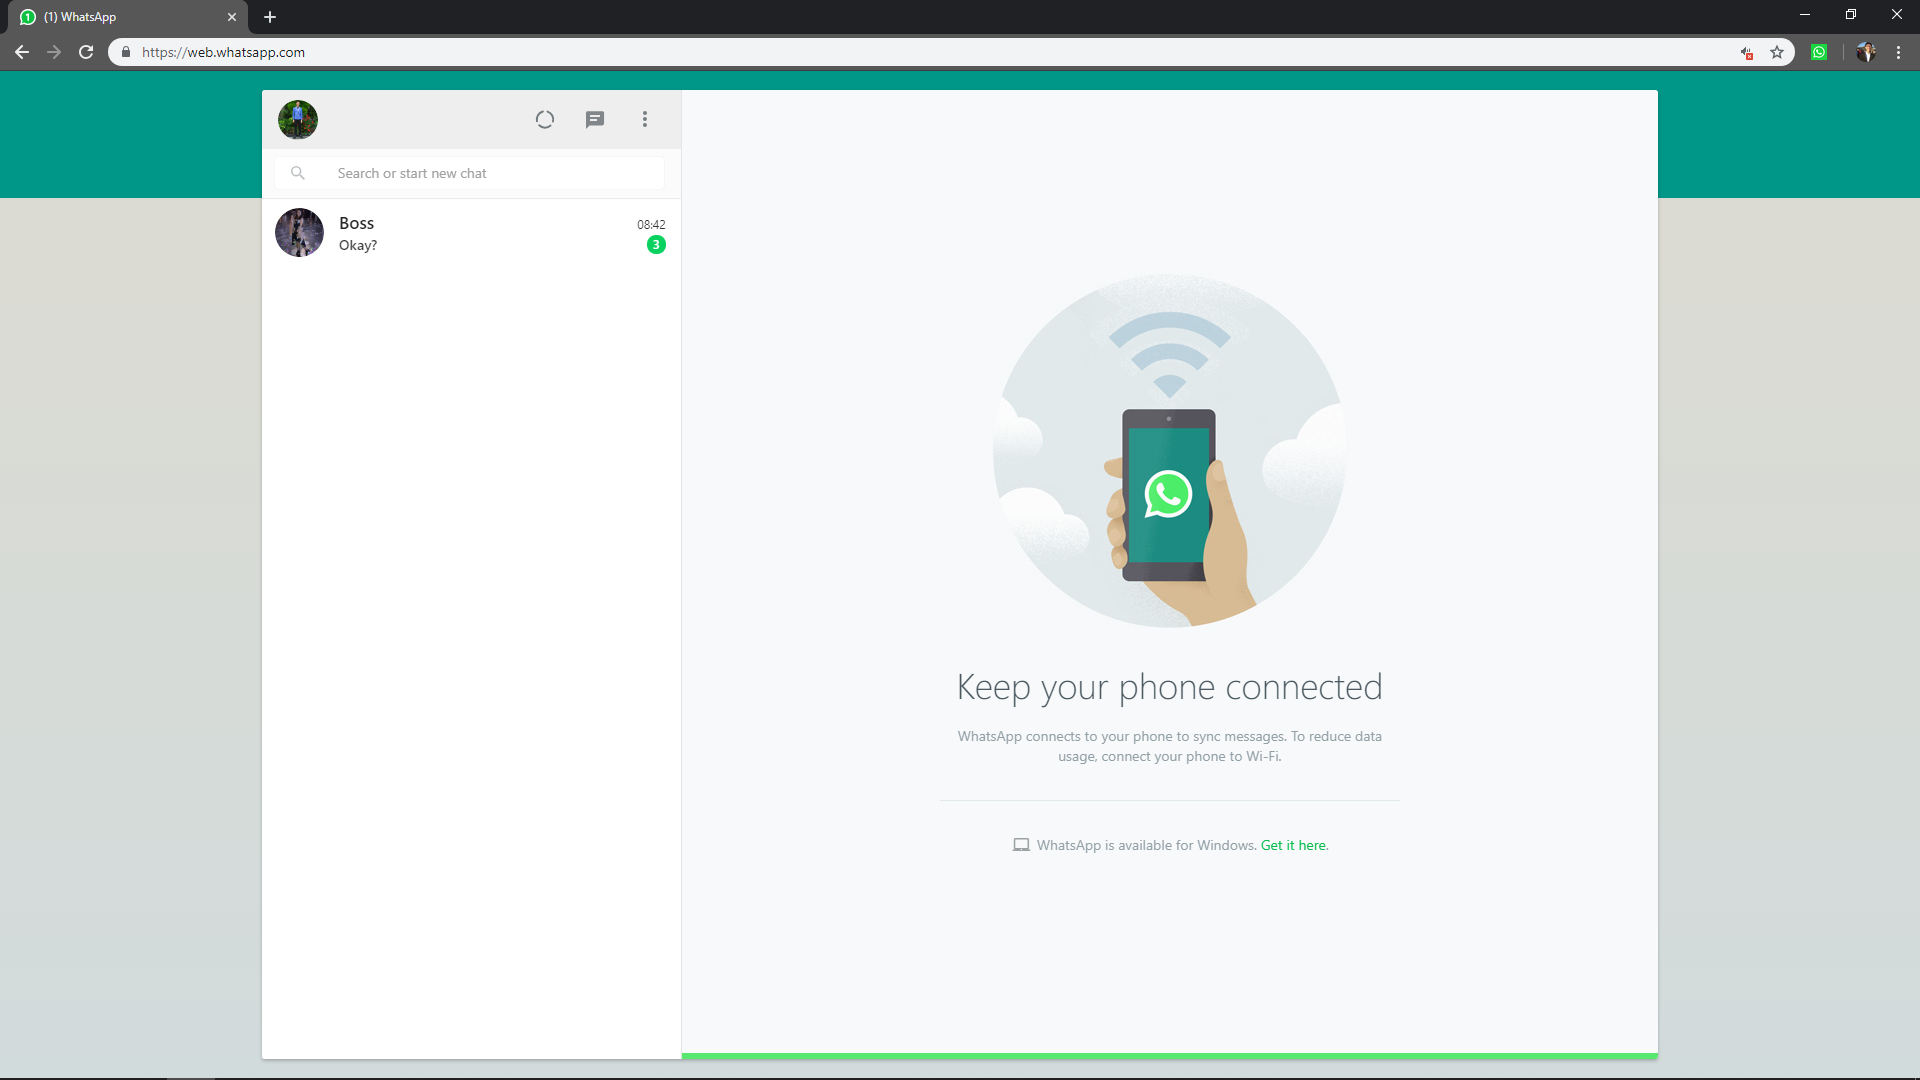Close the WhatsApp tab
1920x1080 pixels.
[232, 17]
